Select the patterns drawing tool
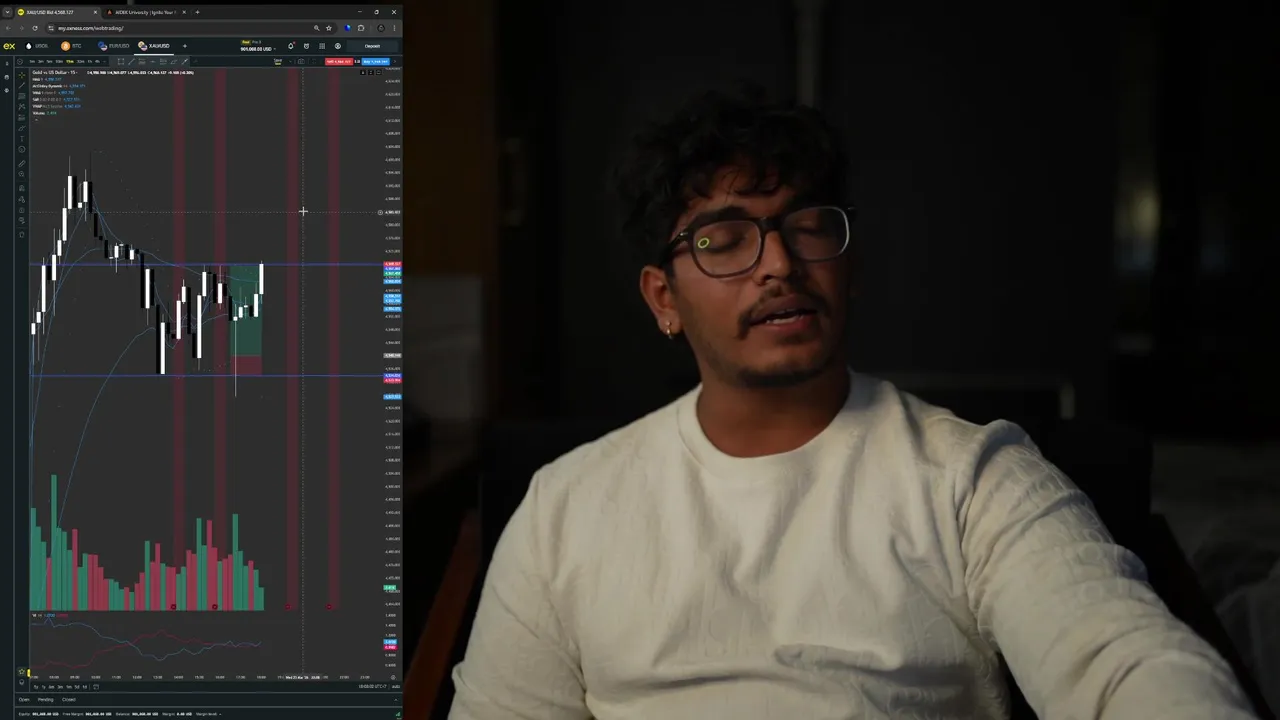Image resolution: width=1280 pixels, height=720 pixels. [22, 107]
